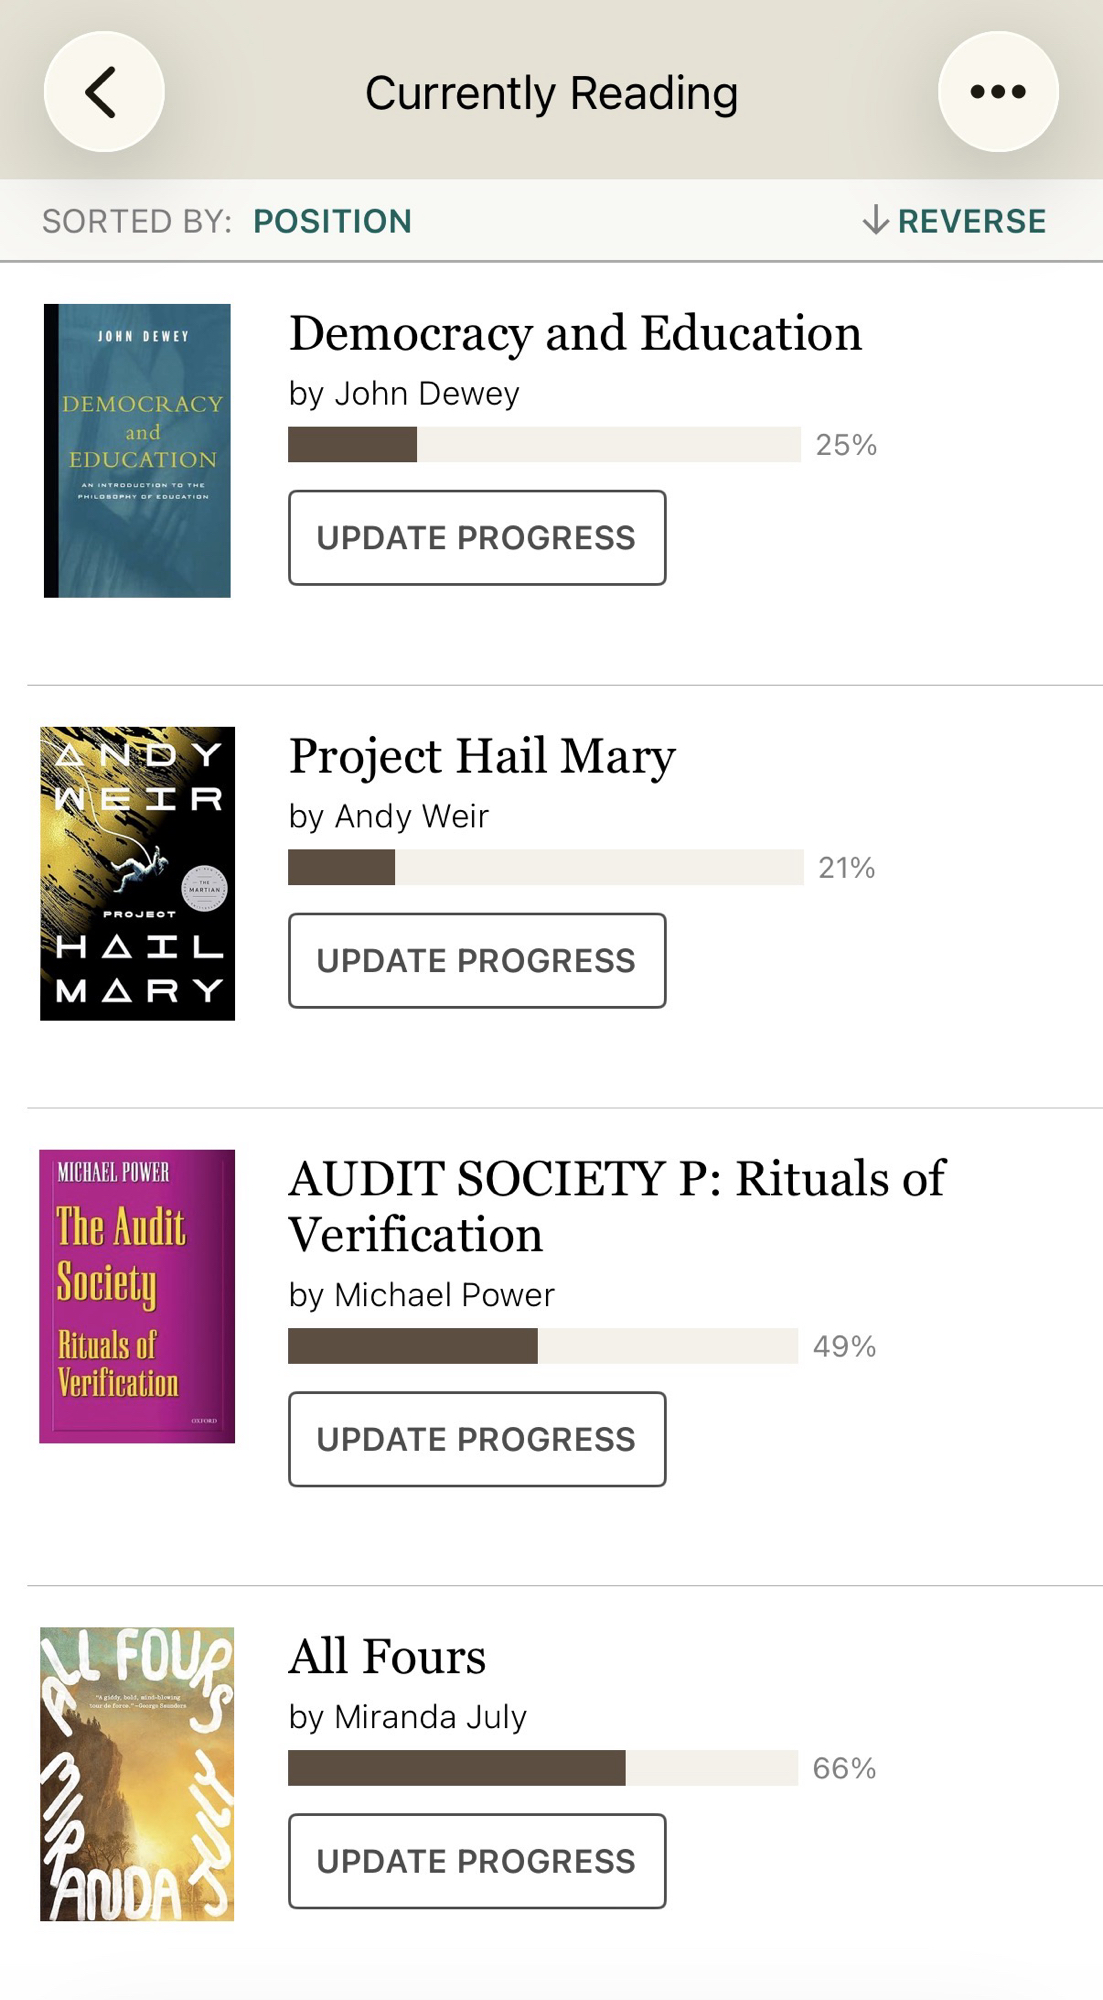Open Project Hail Mary cover thumbnail
The height and width of the screenshot is (2000, 1103).
[137, 873]
